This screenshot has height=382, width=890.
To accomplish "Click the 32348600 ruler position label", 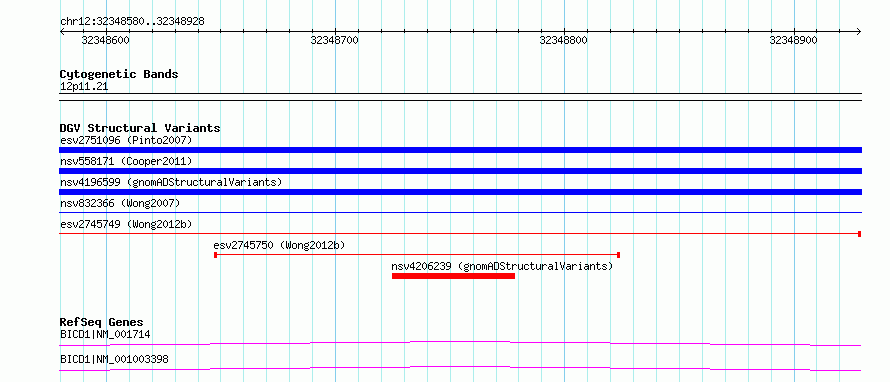I will (x=106, y=40).
